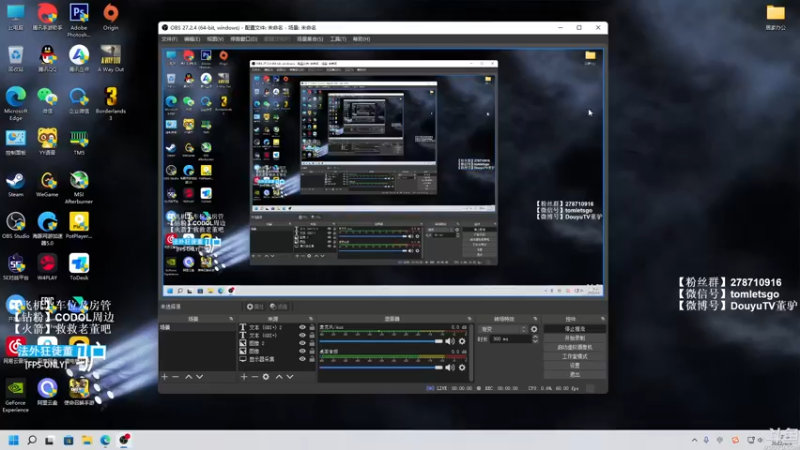Open the Windows Start button on the taskbar

click(14, 440)
